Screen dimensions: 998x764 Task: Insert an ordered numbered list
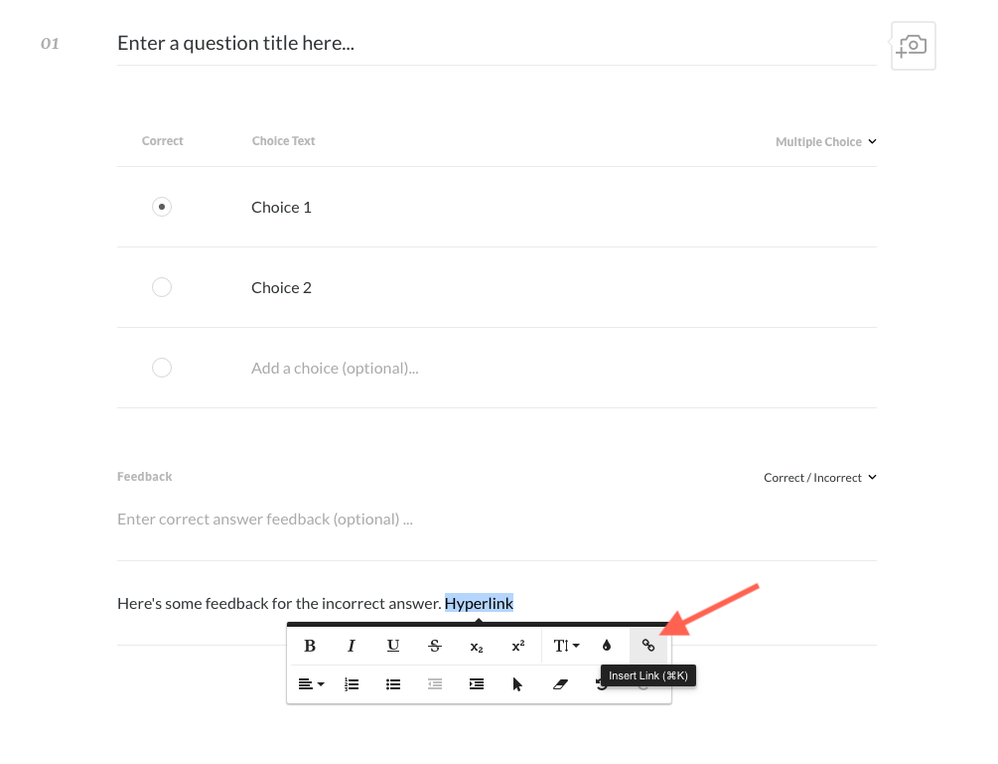coord(352,684)
